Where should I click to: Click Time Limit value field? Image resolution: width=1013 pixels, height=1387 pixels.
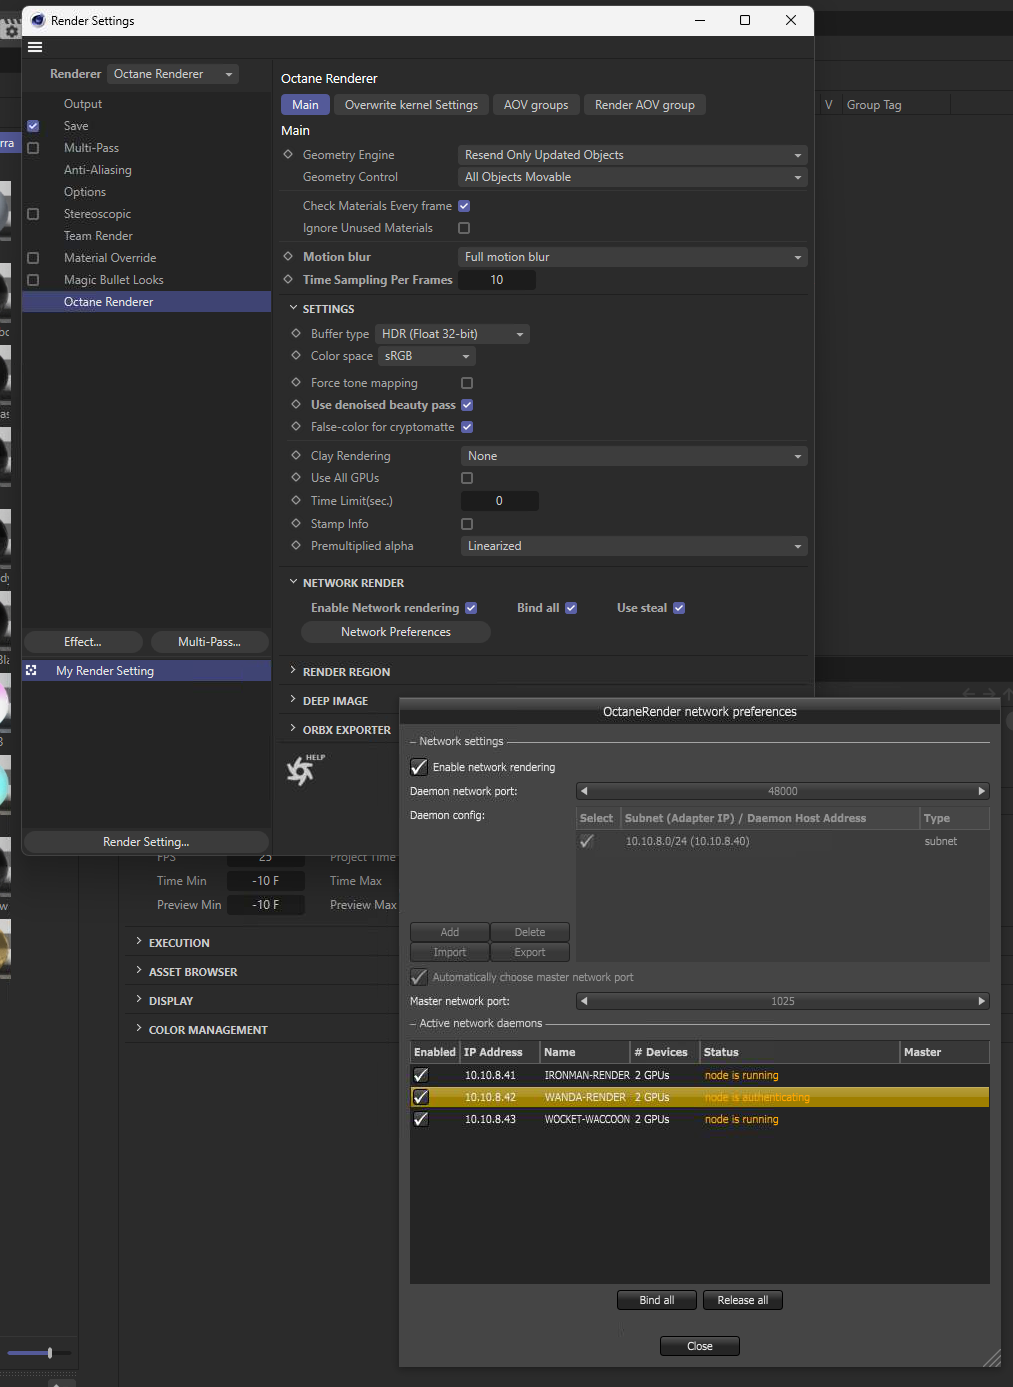(499, 501)
